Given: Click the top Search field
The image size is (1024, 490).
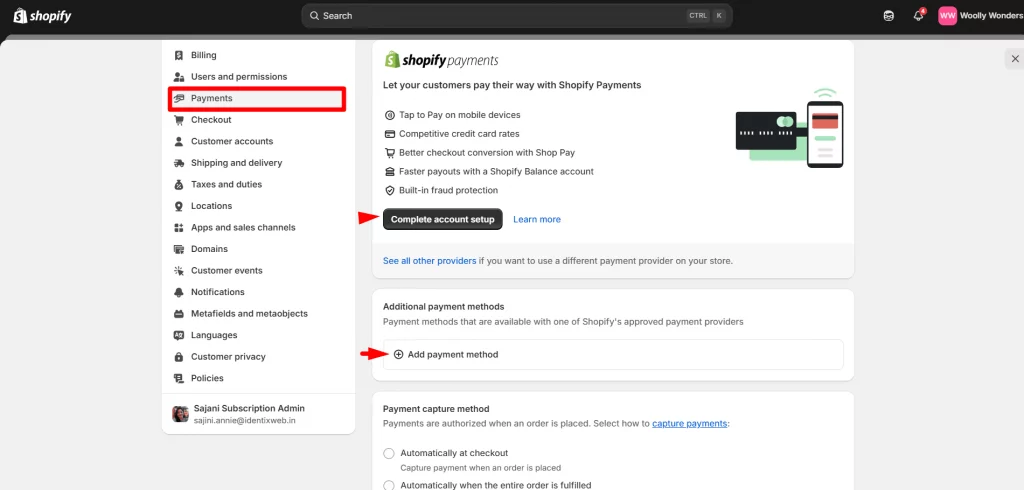Looking at the screenshot, I should coord(517,16).
